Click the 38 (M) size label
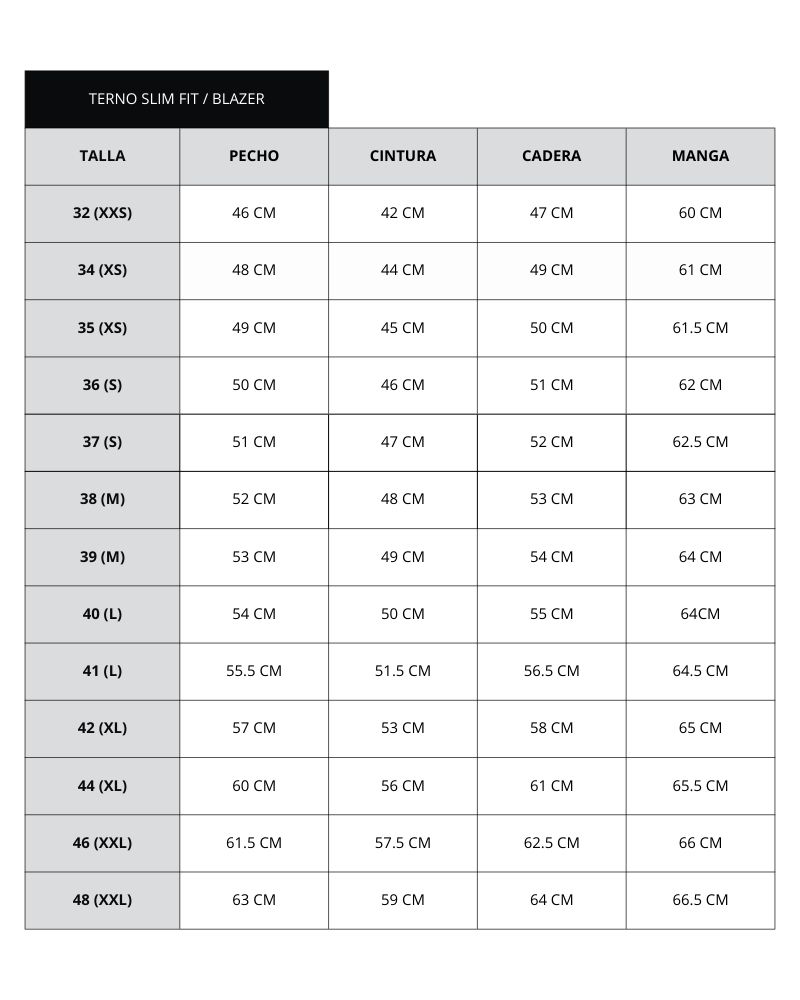Screen dimensions: 800x1000 pos(102,499)
